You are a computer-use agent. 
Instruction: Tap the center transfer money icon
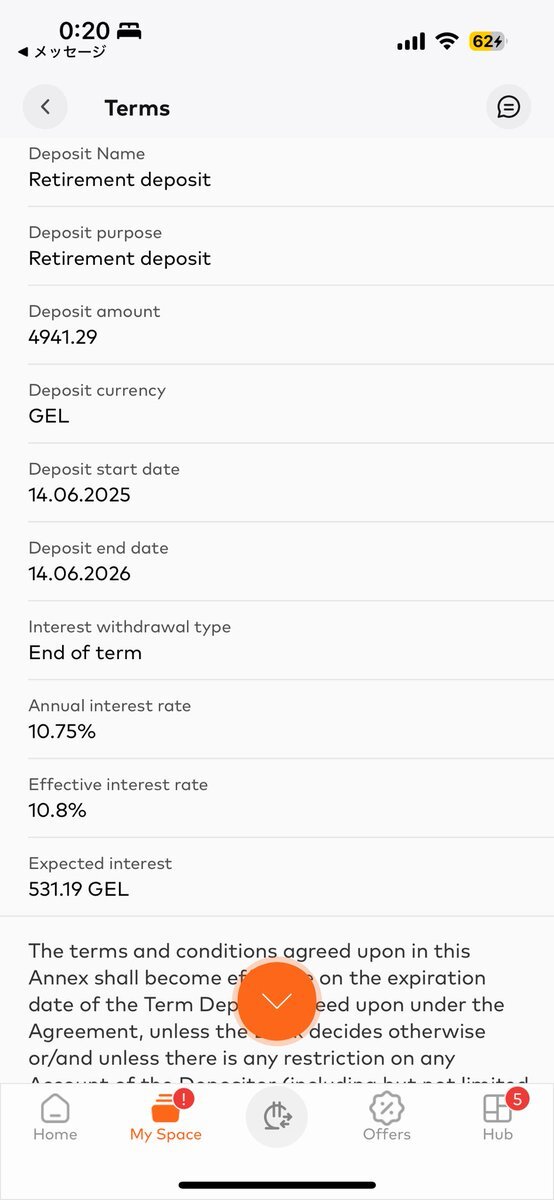277,1117
